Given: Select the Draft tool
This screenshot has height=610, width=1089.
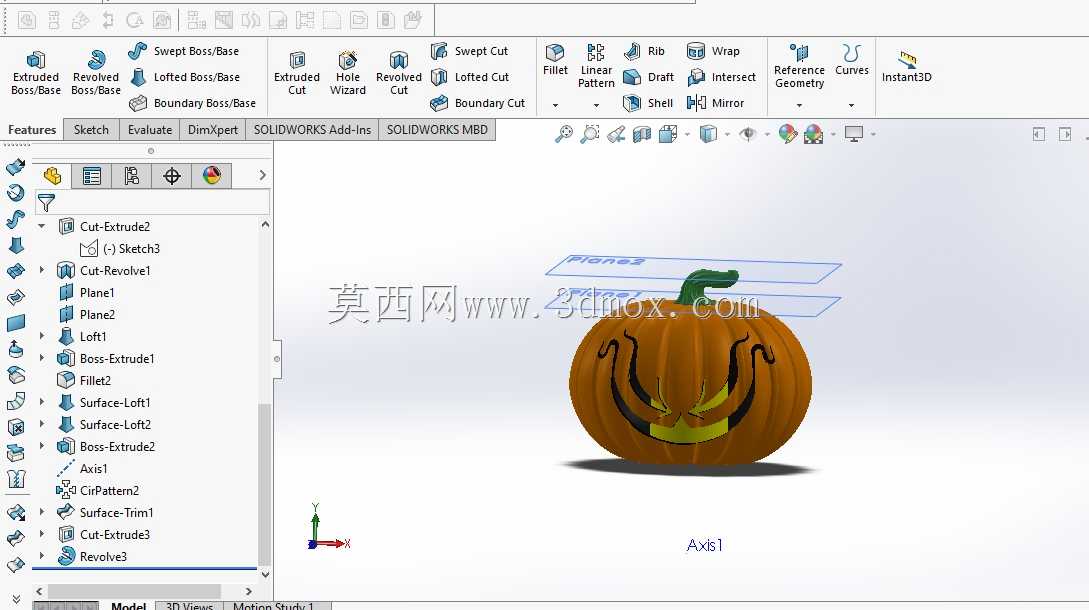Looking at the screenshot, I should coord(649,77).
